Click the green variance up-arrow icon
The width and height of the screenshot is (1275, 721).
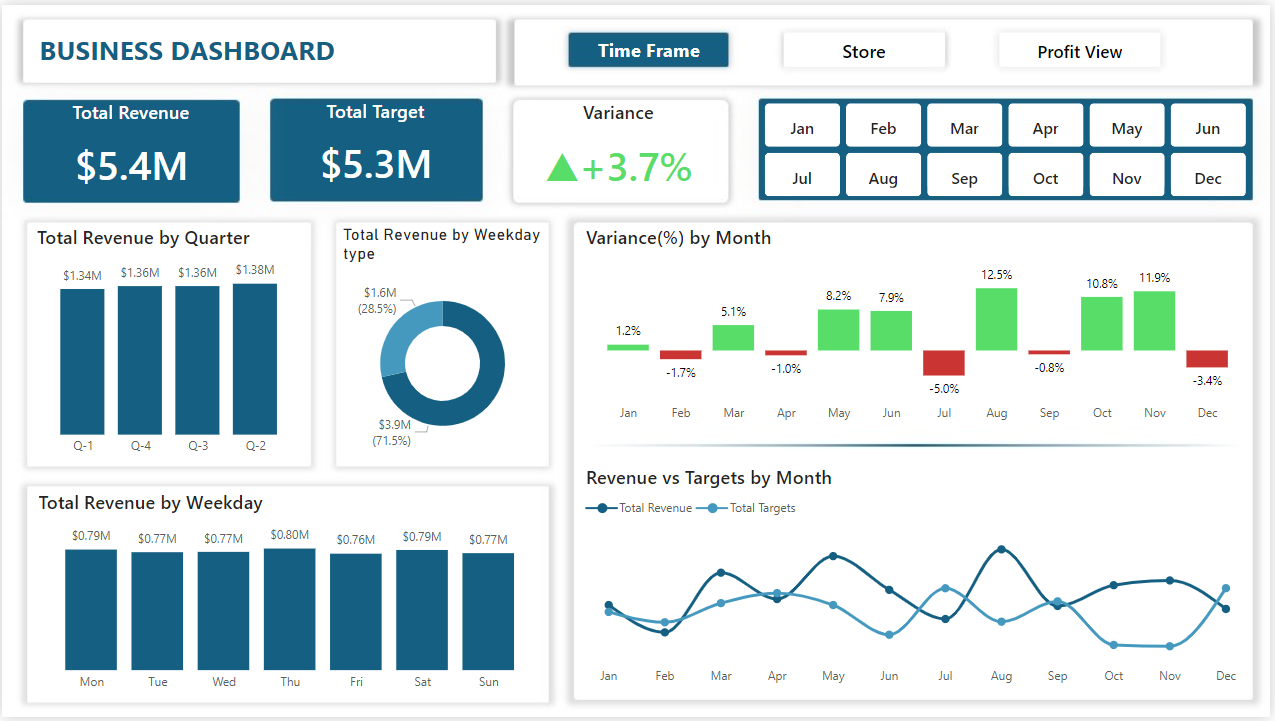click(x=562, y=168)
